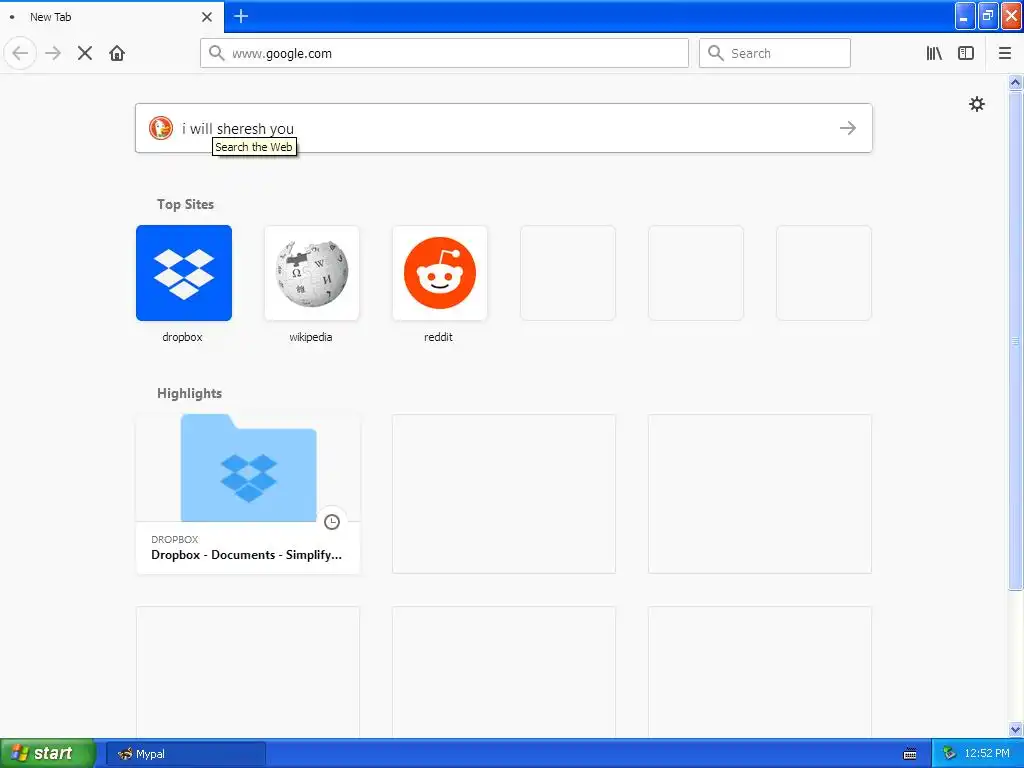
Task: Click the 12:52 PM taskbar clock
Action: coord(987,754)
